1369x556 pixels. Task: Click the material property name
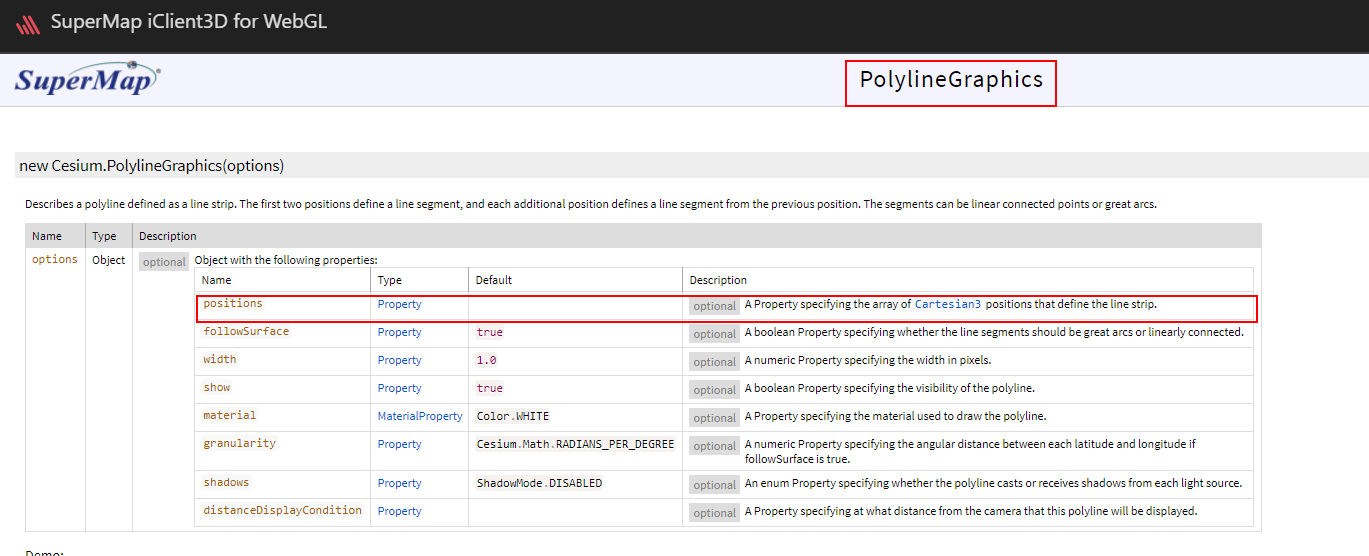click(229, 415)
